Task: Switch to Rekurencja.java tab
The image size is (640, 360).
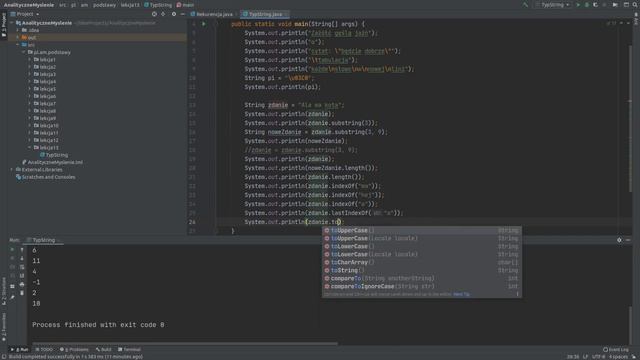Action: tap(212, 14)
